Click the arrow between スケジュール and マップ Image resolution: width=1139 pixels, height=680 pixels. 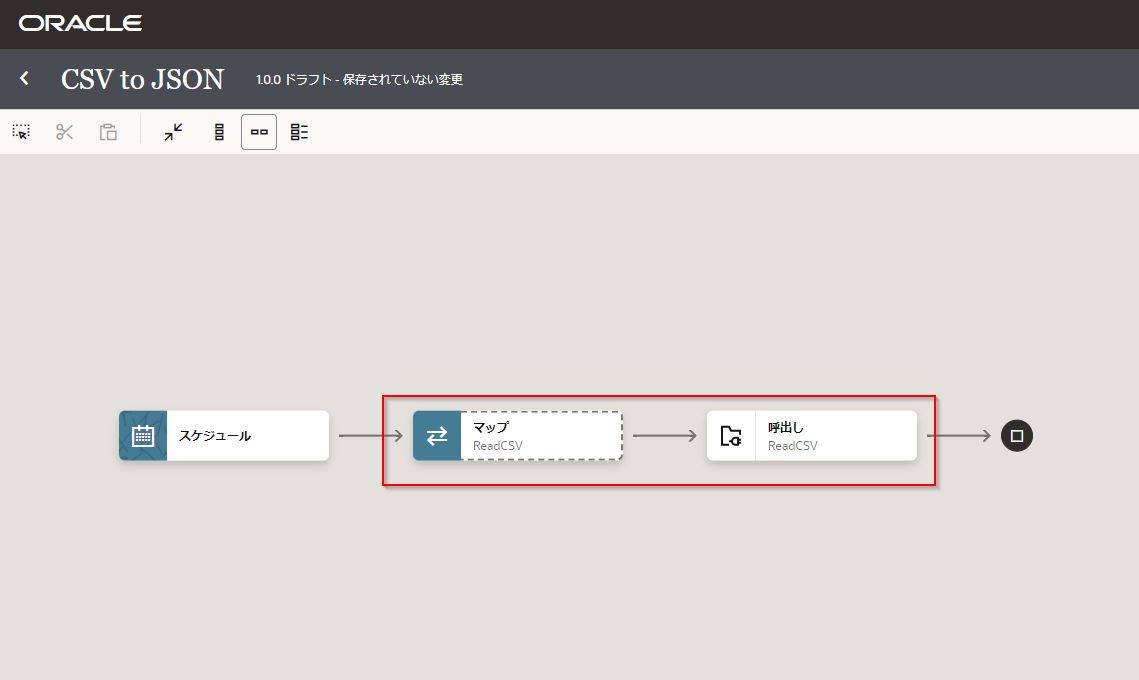tap(370, 436)
